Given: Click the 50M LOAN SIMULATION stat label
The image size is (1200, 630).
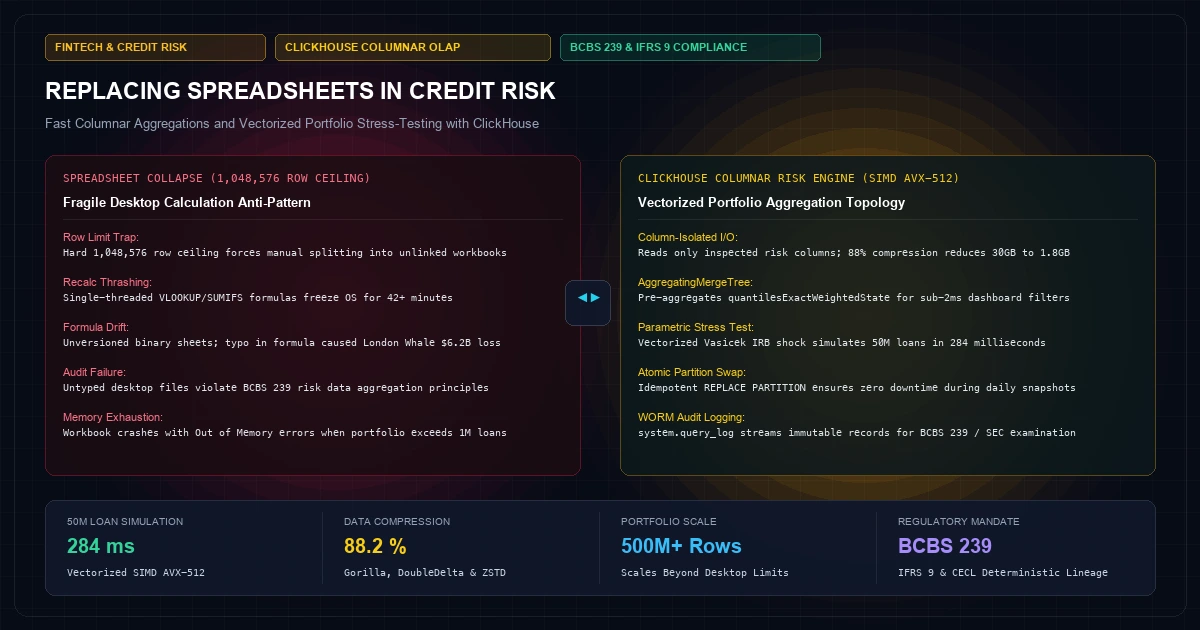Looking at the screenshot, I should [x=125, y=522].
